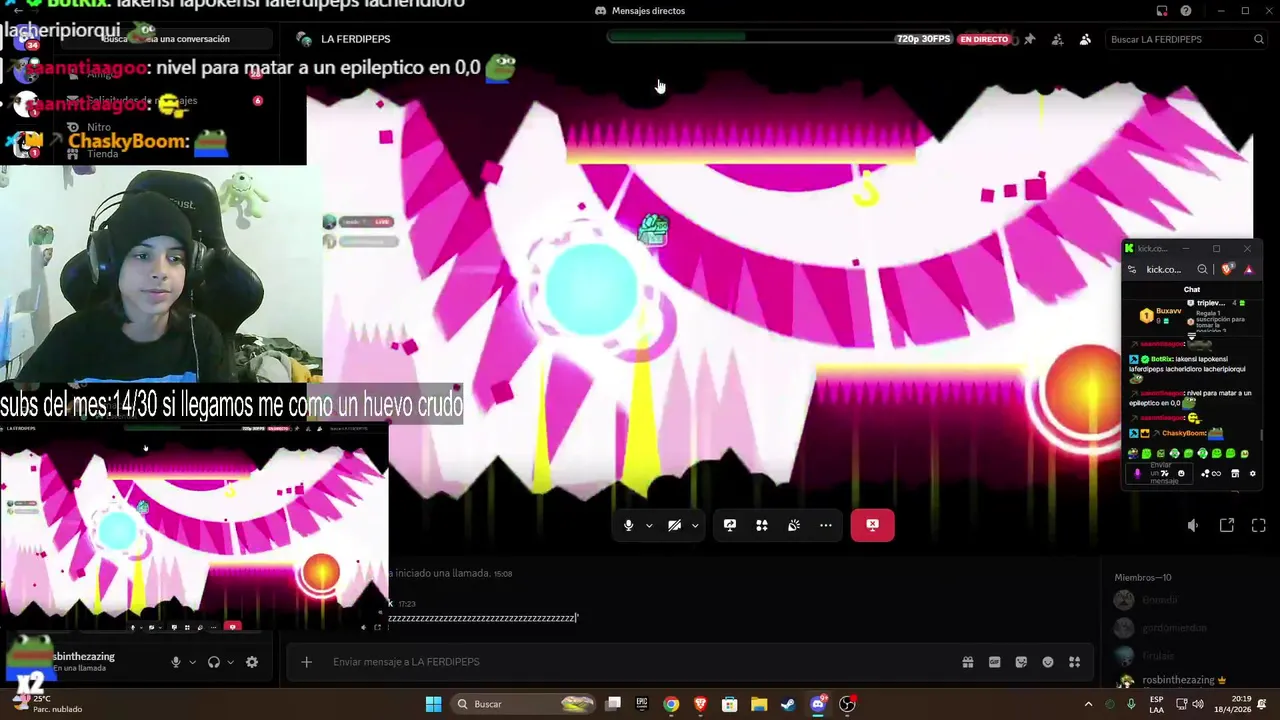The height and width of the screenshot is (720, 1280).
Task: Click the Brave shields icon in Kick window
Action: point(1228,269)
